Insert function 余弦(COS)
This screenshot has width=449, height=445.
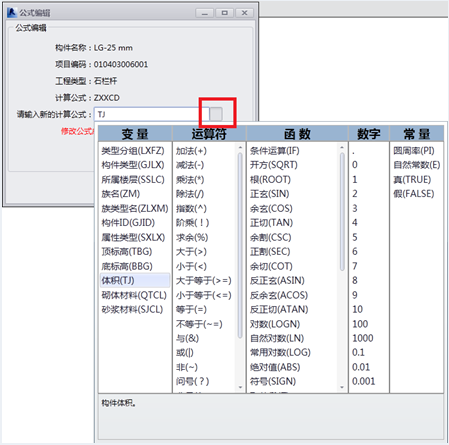tap(271, 208)
